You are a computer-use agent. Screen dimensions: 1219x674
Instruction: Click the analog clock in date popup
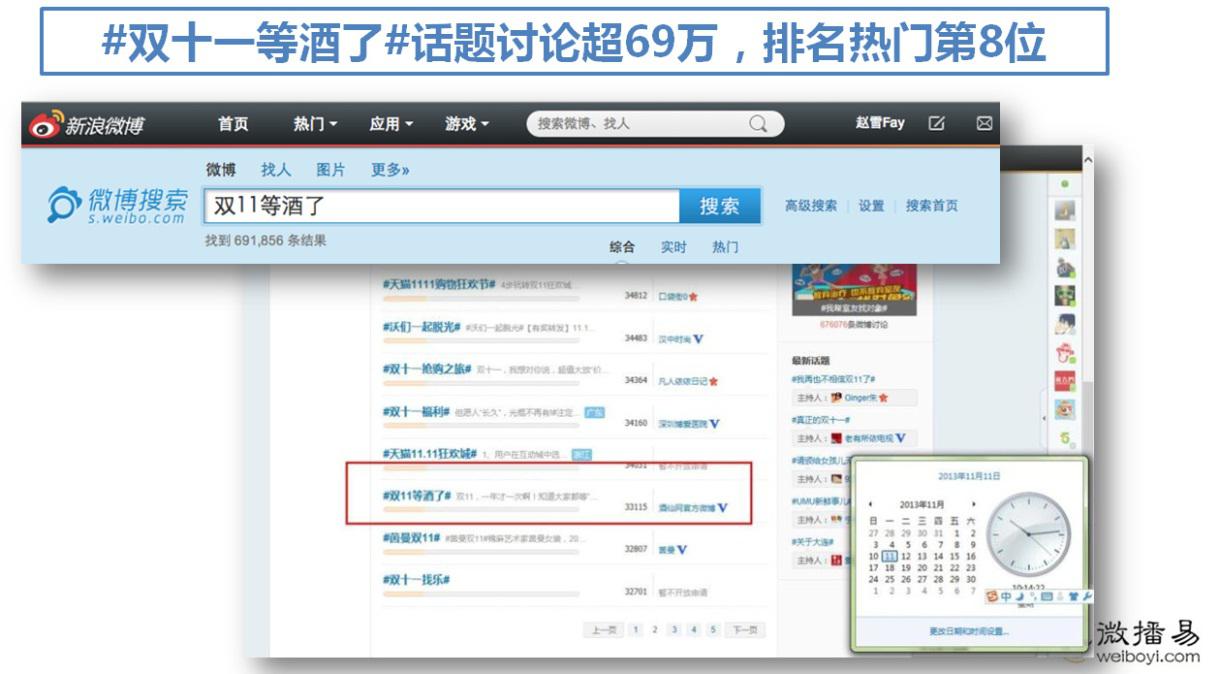pos(1028,535)
